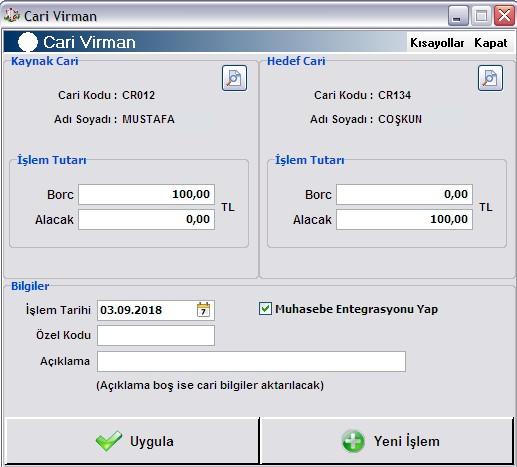Click the Cari Virman title bar app icon
This screenshot has width=517, height=467.
pos(12,15)
